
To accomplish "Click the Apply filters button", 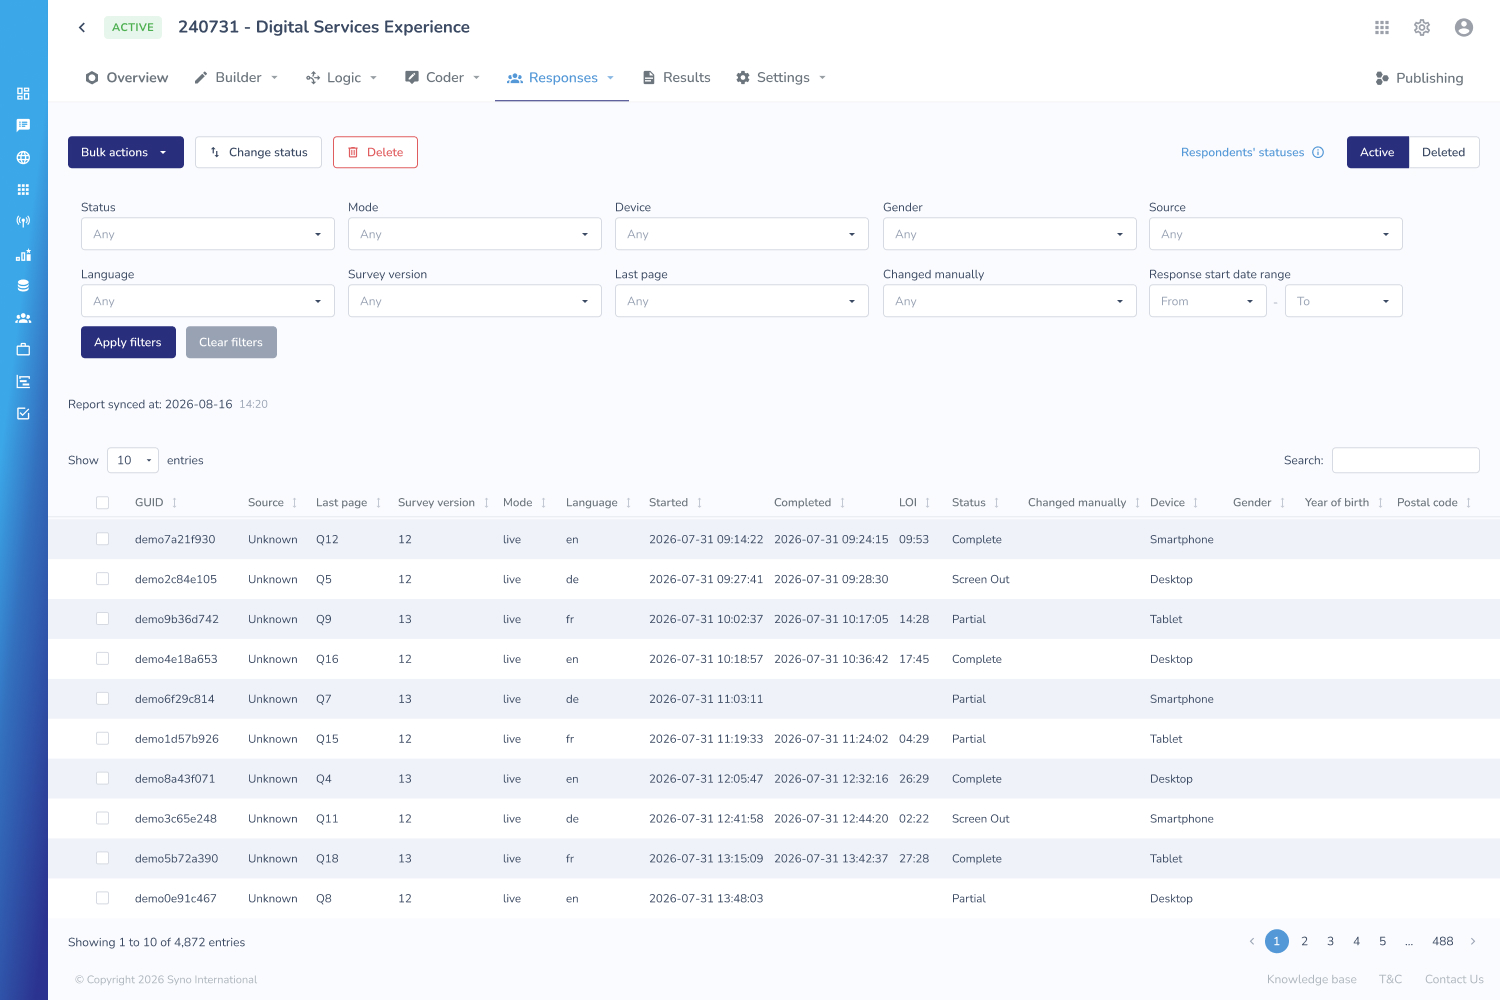I will [x=128, y=342].
